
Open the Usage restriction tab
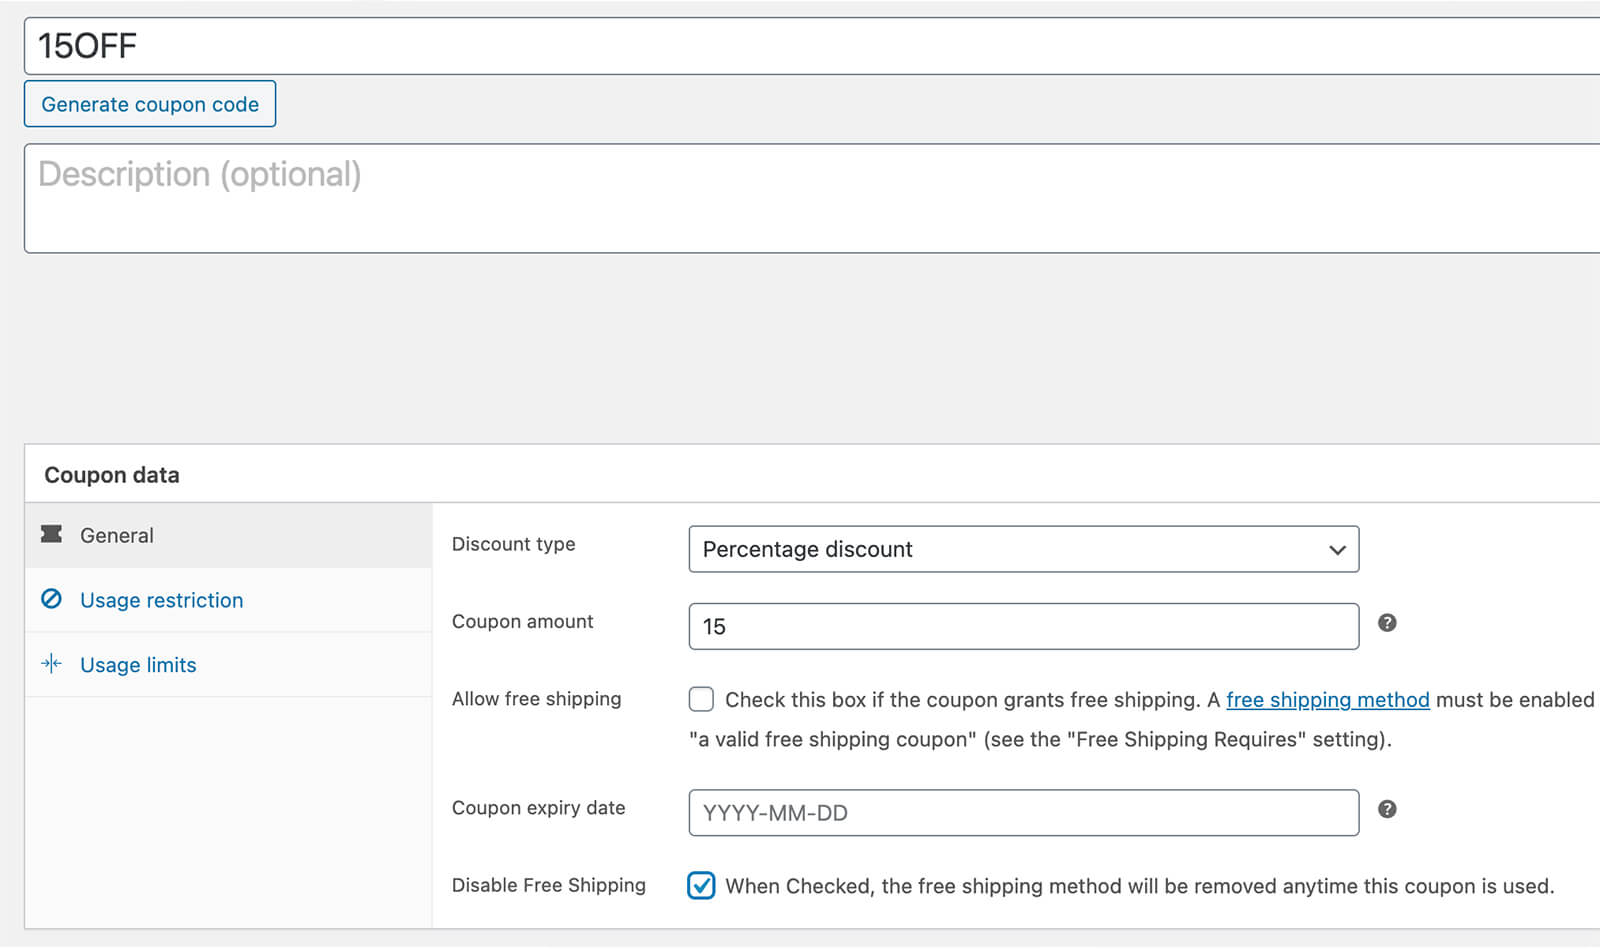tap(161, 600)
